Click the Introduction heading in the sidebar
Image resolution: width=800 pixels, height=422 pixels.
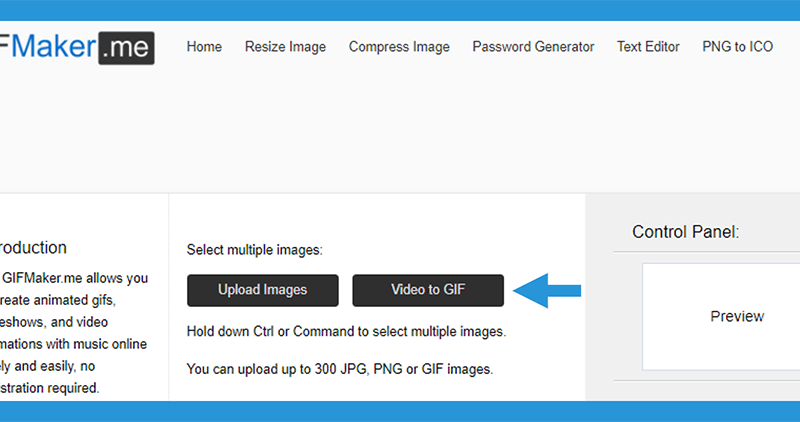[x=33, y=247]
